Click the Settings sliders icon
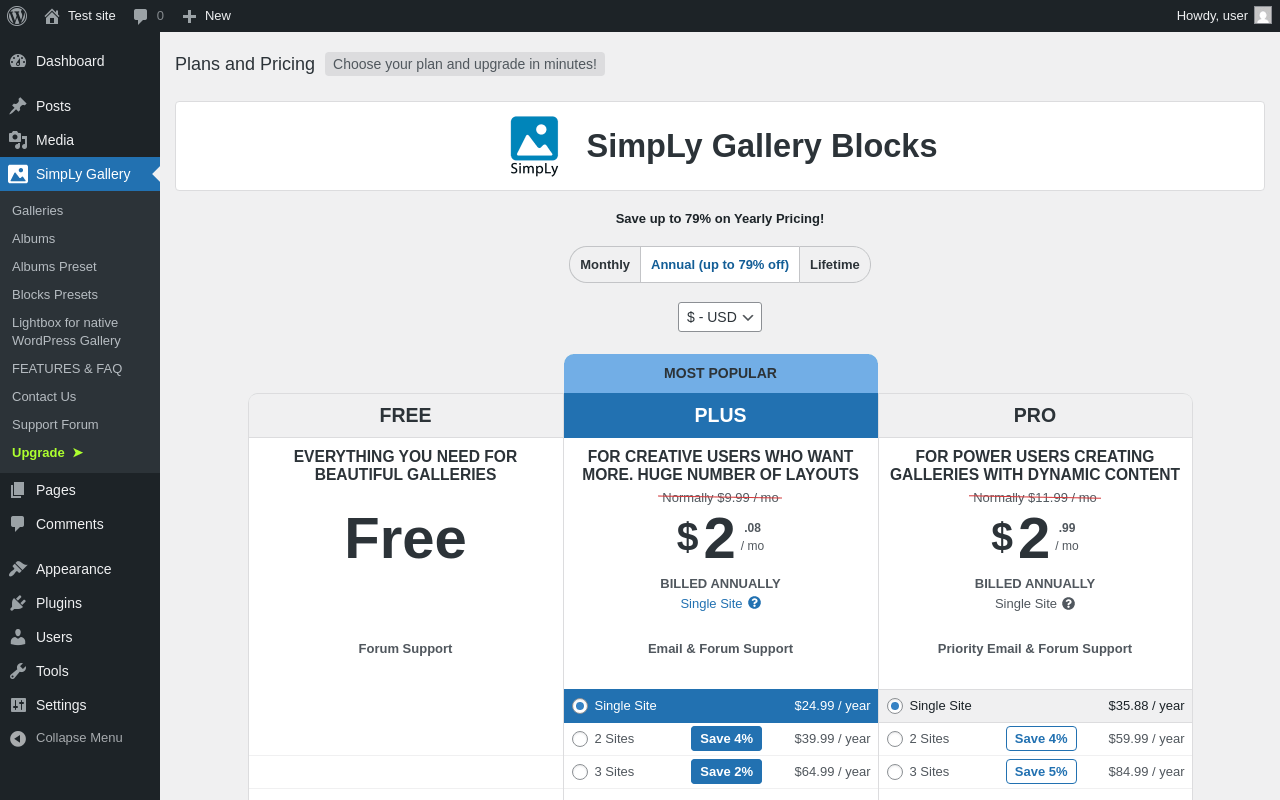This screenshot has width=1280, height=800. pos(18,705)
